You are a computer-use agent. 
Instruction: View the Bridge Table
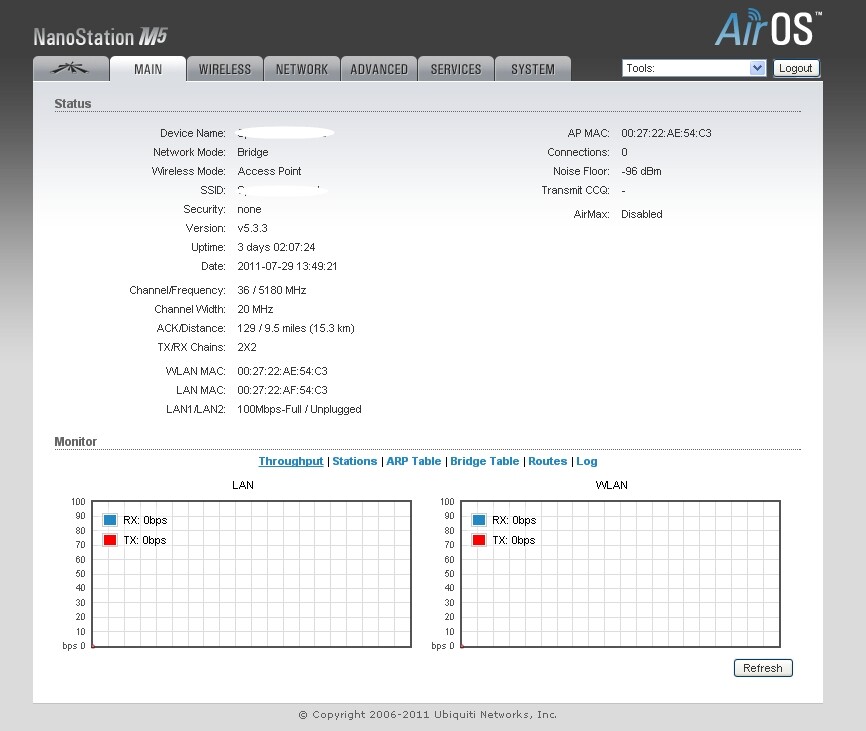pyautogui.click(x=484, y=461)
